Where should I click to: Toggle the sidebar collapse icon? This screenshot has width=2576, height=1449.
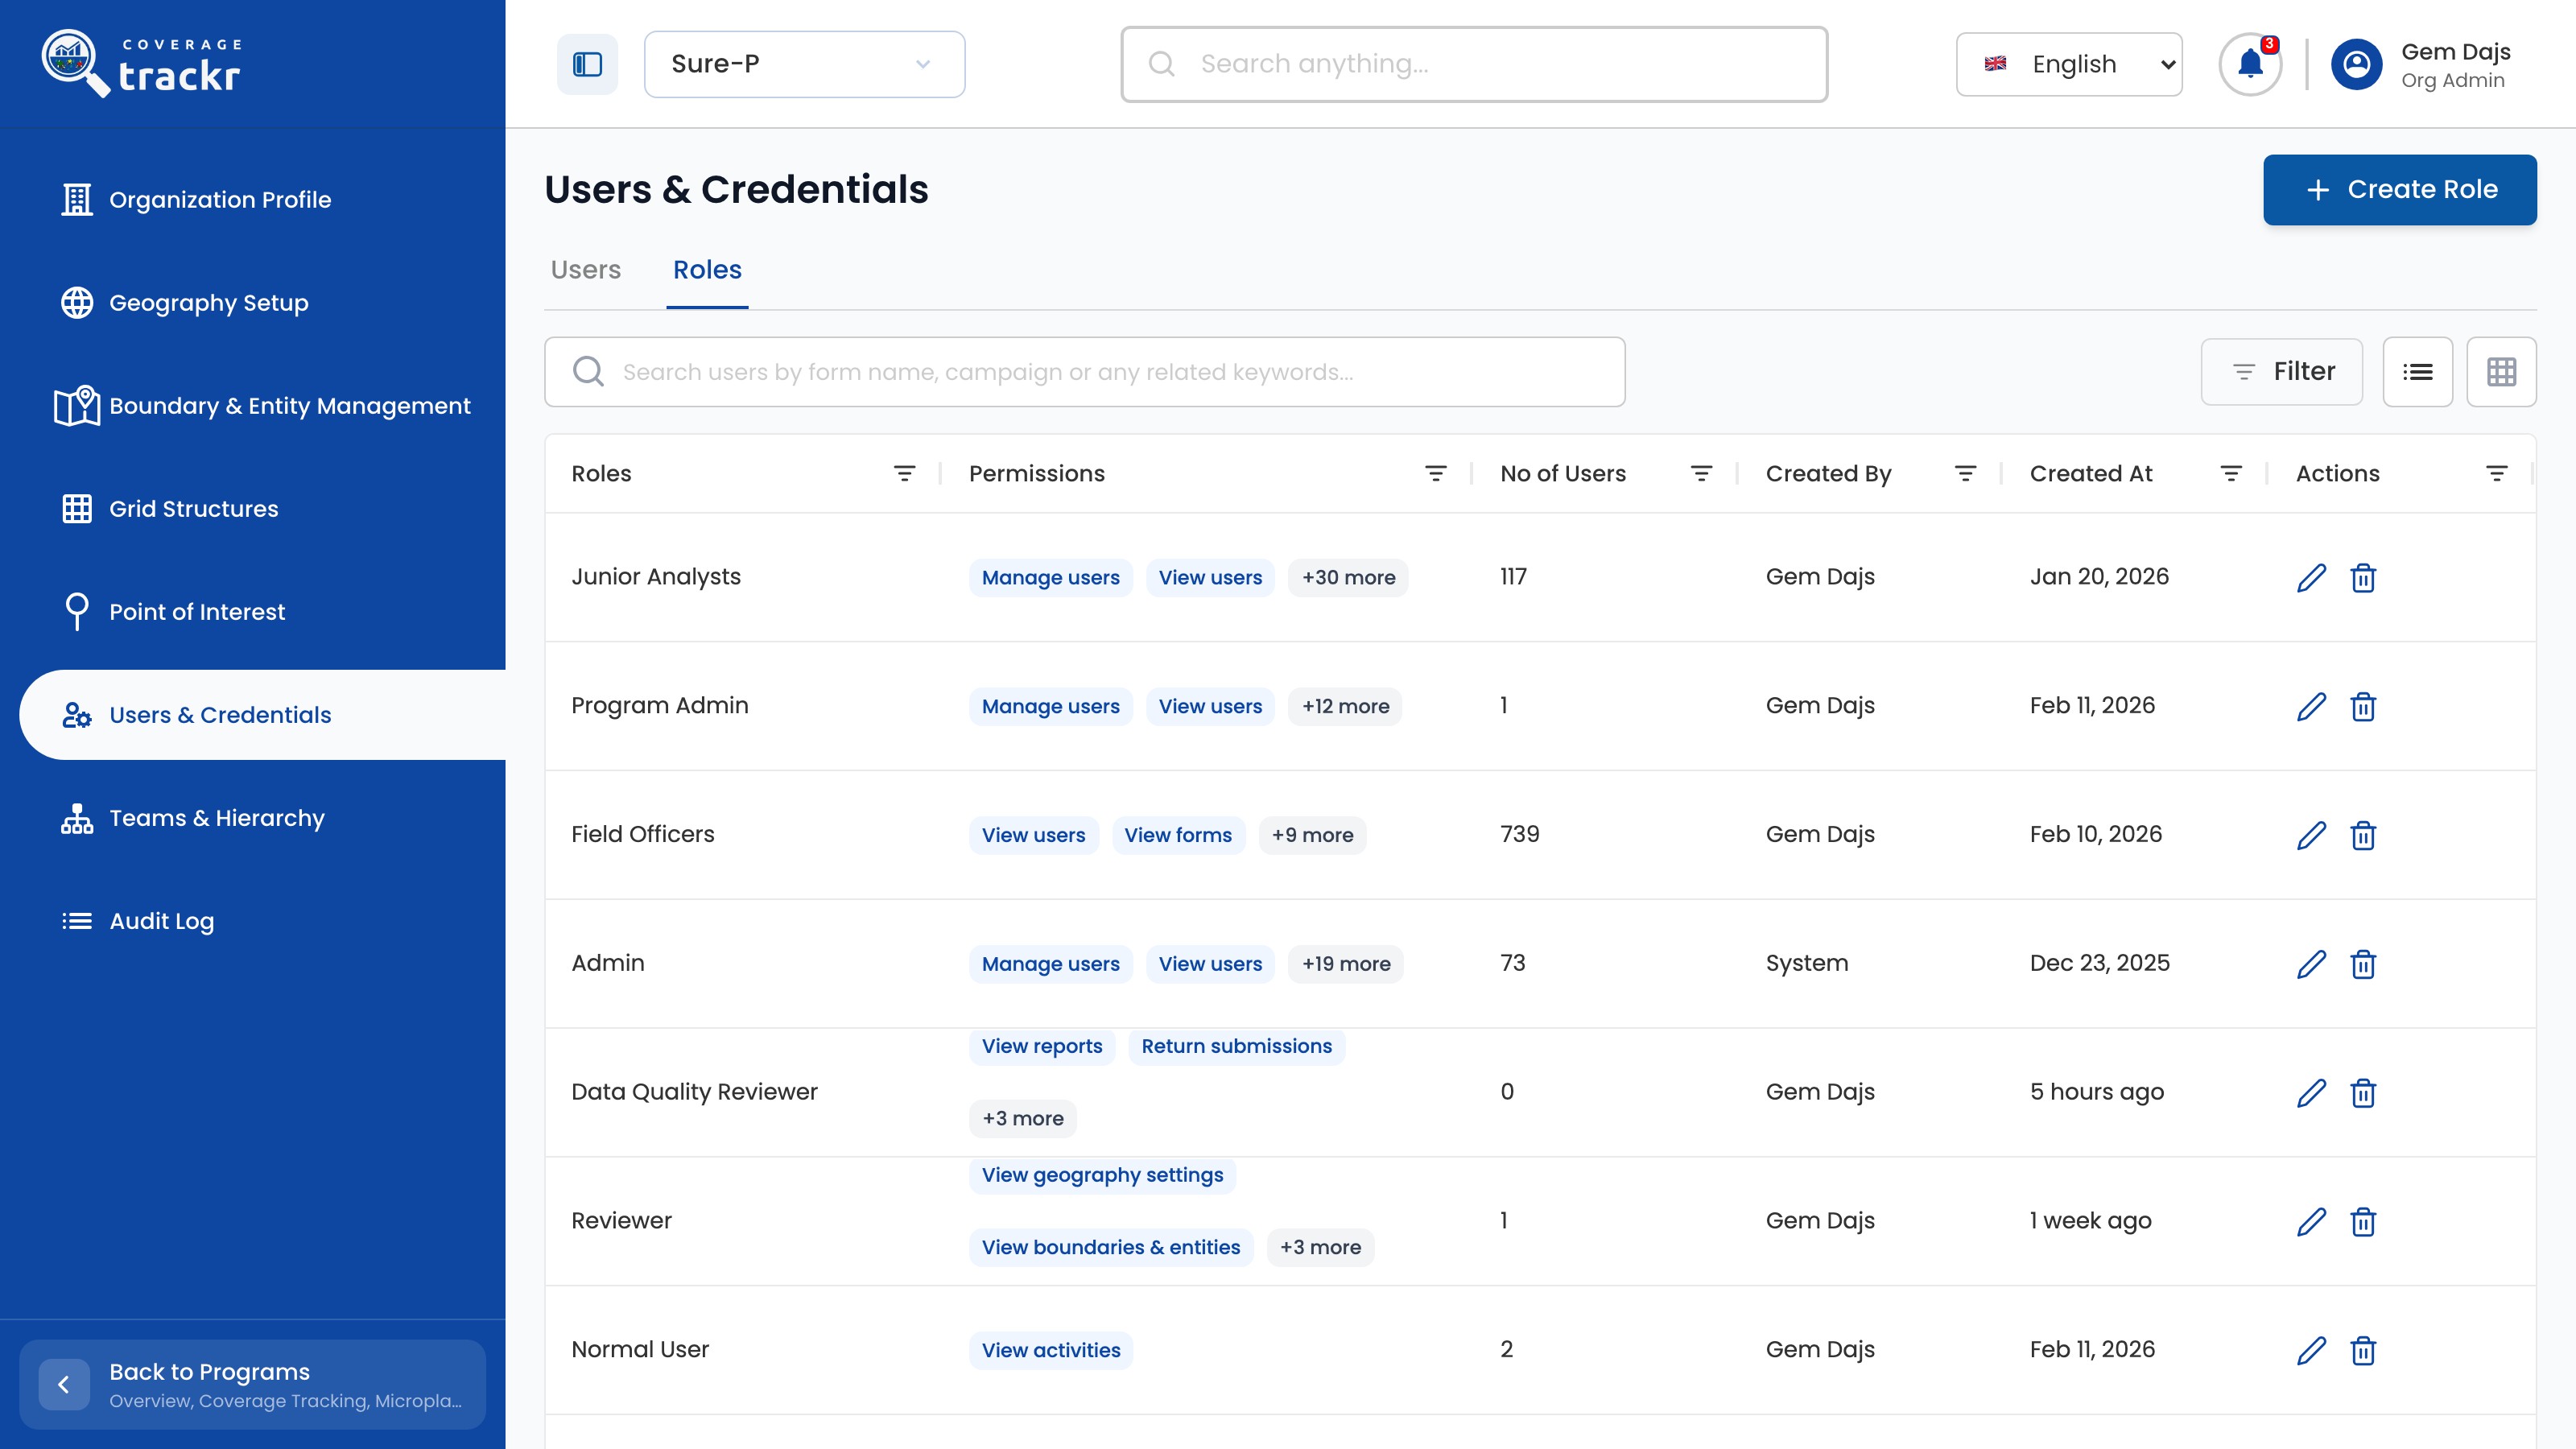[x=587, y=64]
